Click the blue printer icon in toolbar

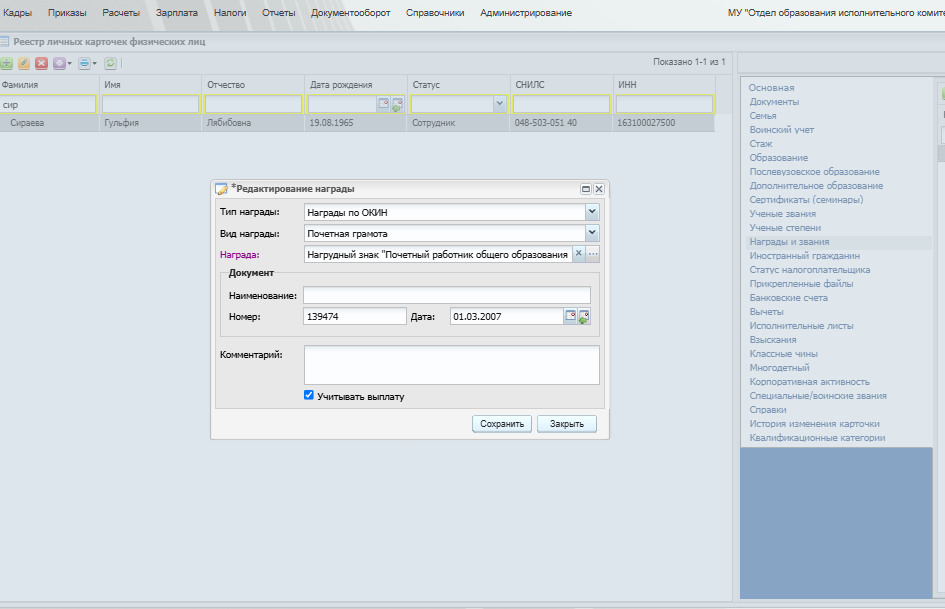(x=84, y=63)
